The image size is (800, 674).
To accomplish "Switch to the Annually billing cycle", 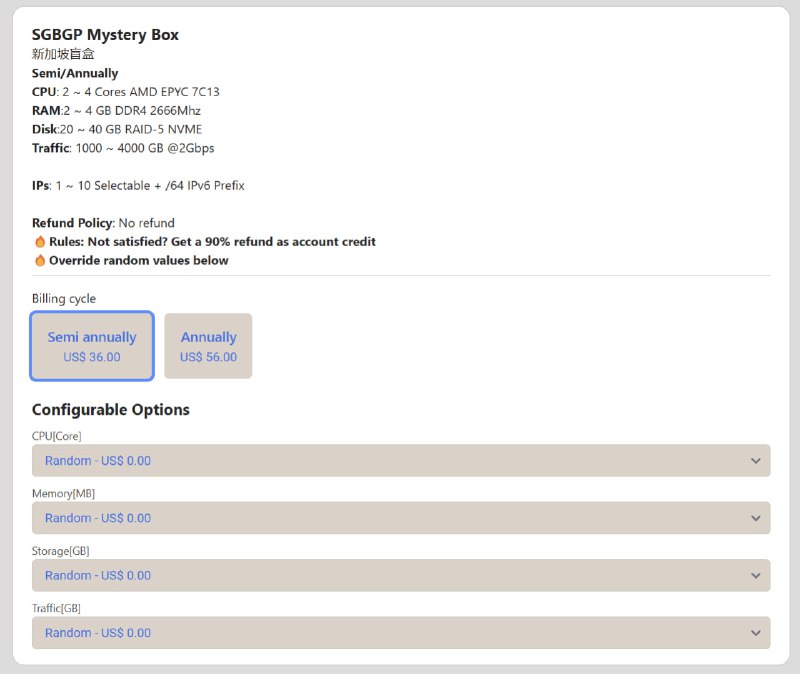I will tap(208, 346).
